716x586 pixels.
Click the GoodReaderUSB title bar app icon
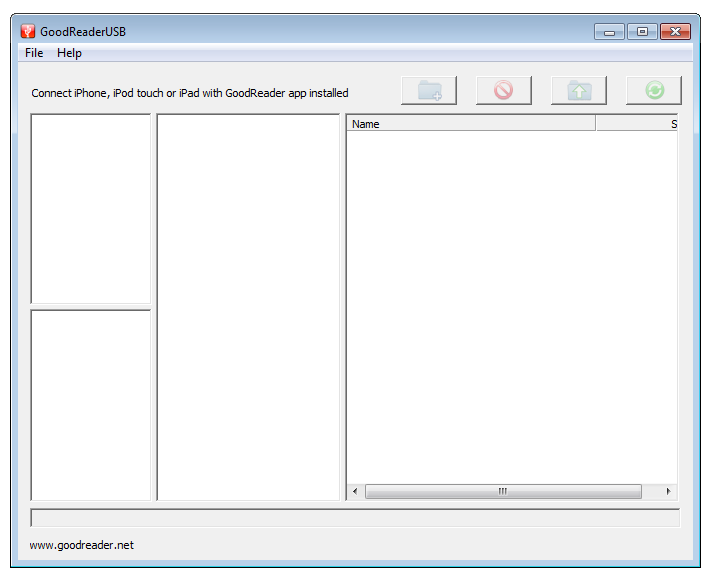click(28, 32)
